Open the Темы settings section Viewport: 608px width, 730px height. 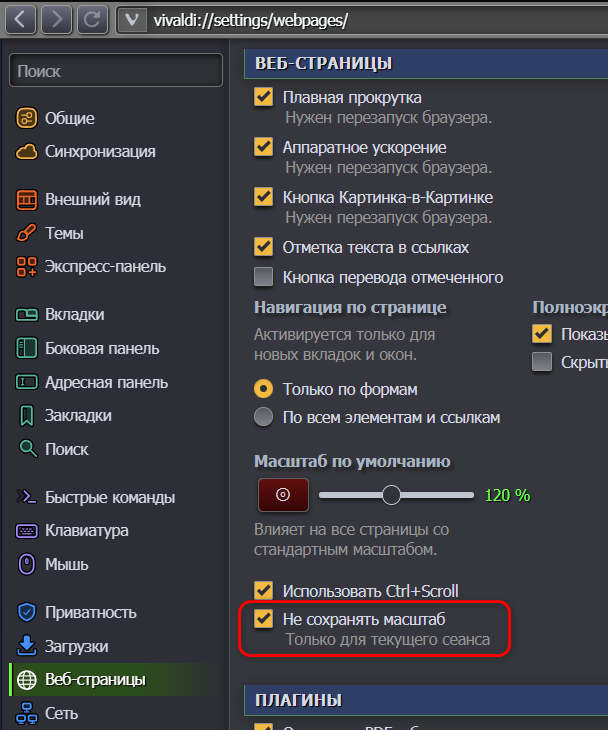point(64,233)
